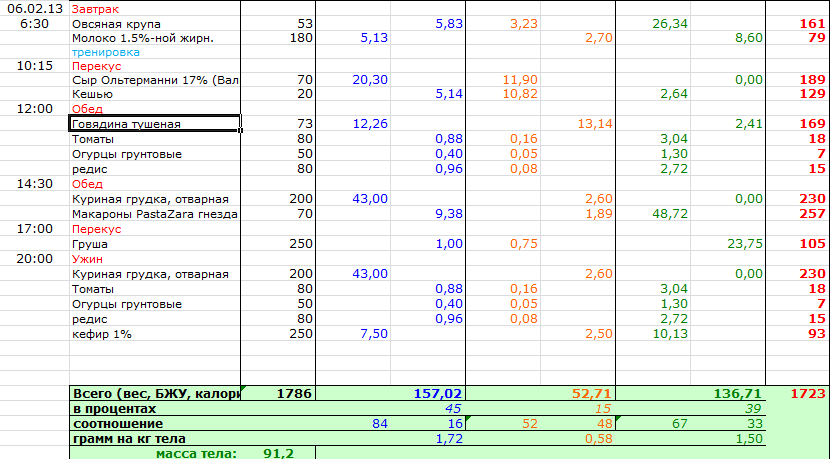Select the Ужин meal header
The height and width of the screenshot is (459, 830).
[87, 259]
